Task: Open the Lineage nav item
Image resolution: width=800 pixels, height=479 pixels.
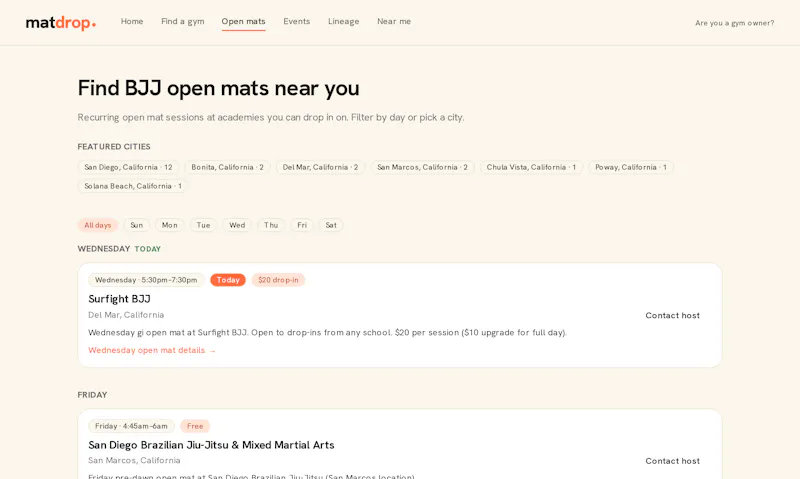Action: point(343,21)
